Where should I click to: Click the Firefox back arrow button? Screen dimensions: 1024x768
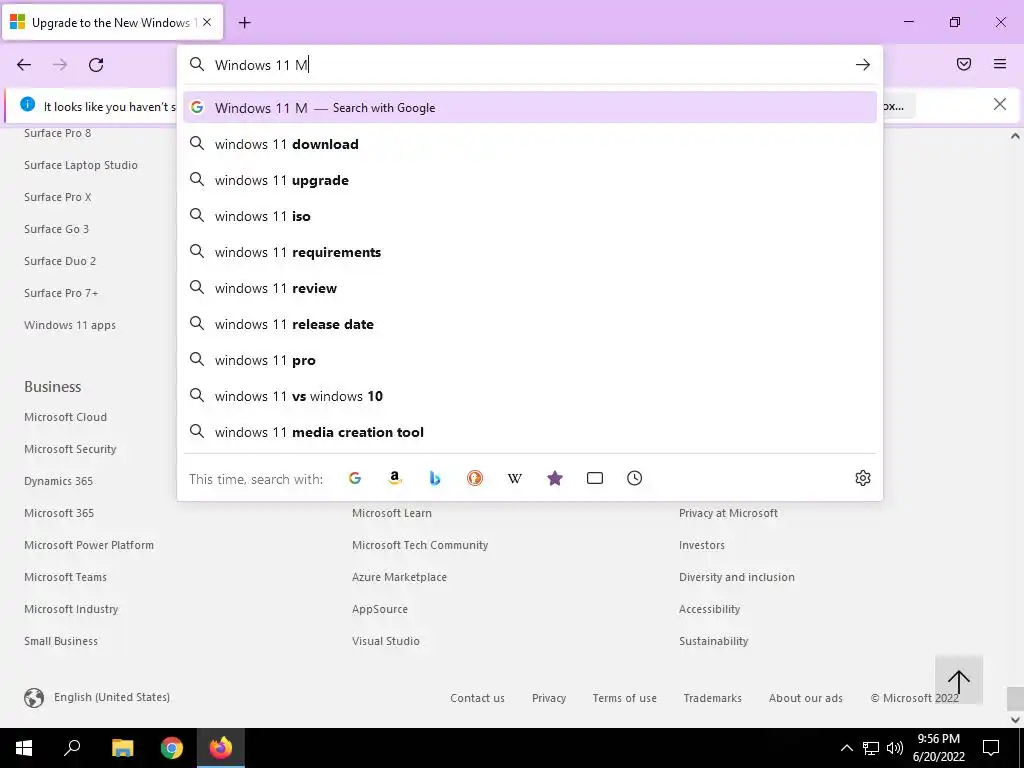(24, 65)
